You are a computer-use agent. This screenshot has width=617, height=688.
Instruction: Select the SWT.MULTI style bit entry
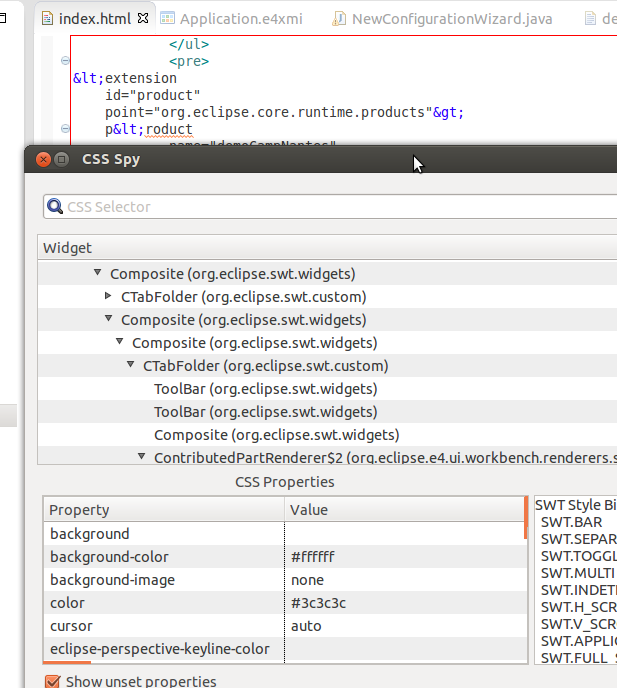(578, 573)
